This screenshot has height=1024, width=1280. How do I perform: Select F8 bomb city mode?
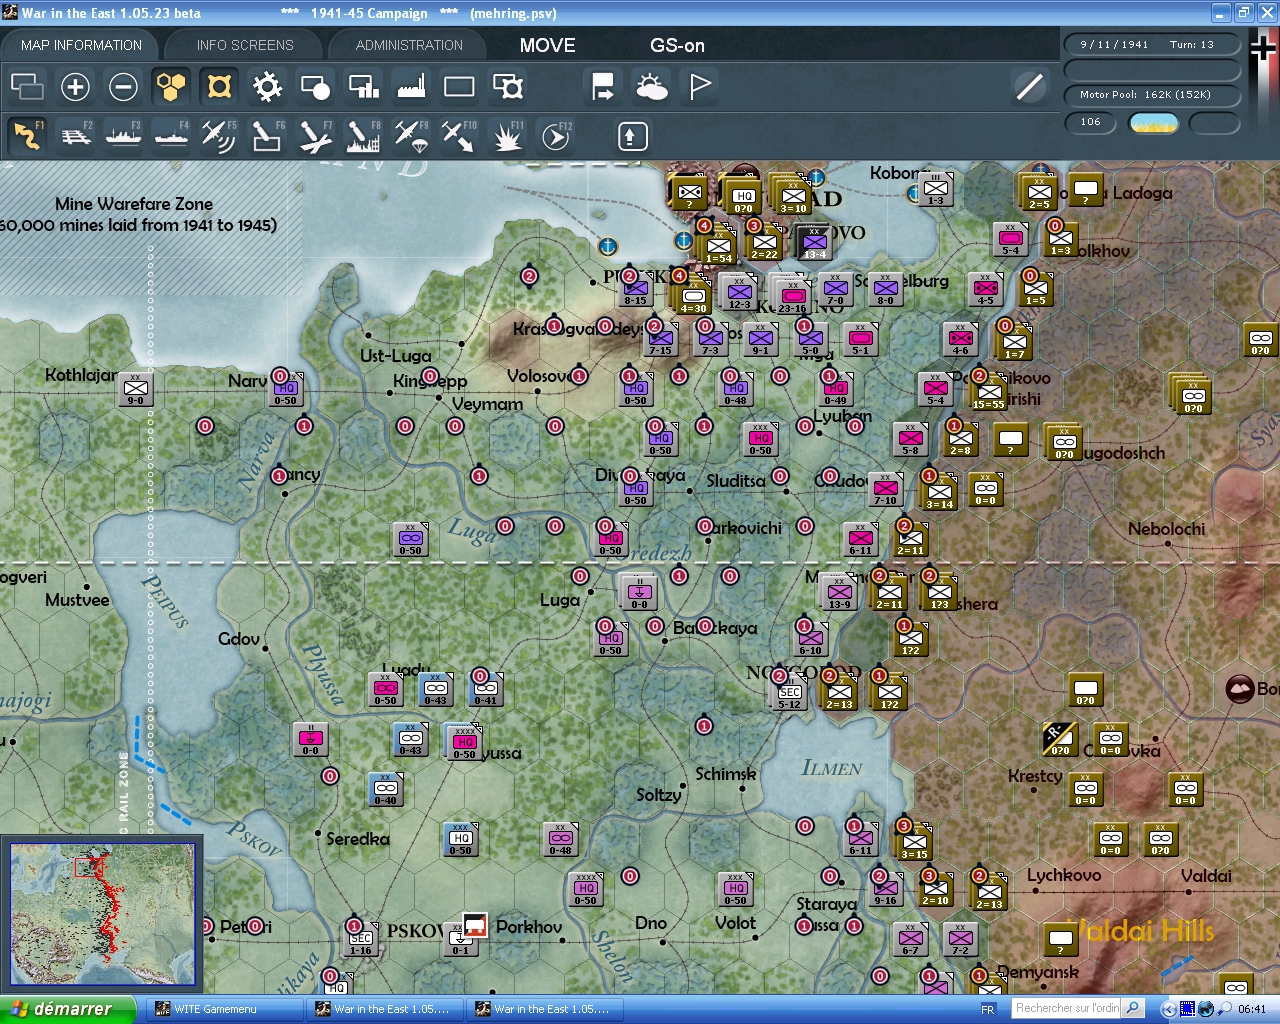tap(363, 135)
